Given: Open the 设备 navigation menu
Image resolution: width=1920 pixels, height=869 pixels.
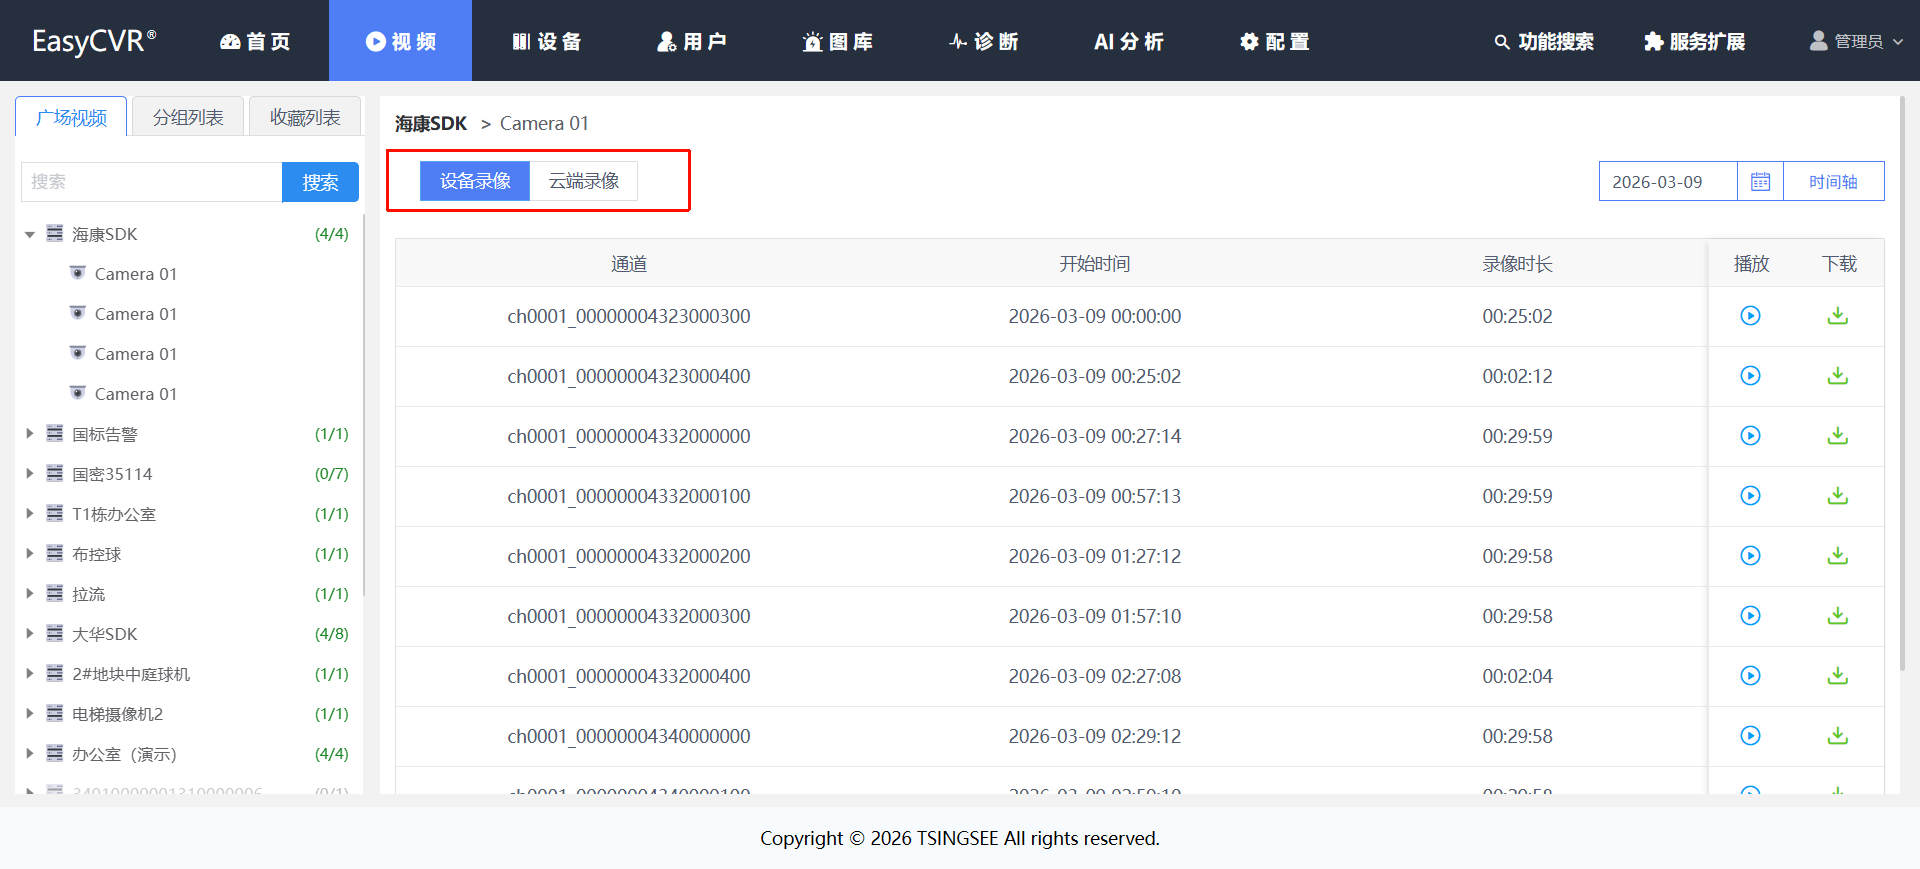Looking at the screenshot, I should pyautogui.click(x=546, y=41).
